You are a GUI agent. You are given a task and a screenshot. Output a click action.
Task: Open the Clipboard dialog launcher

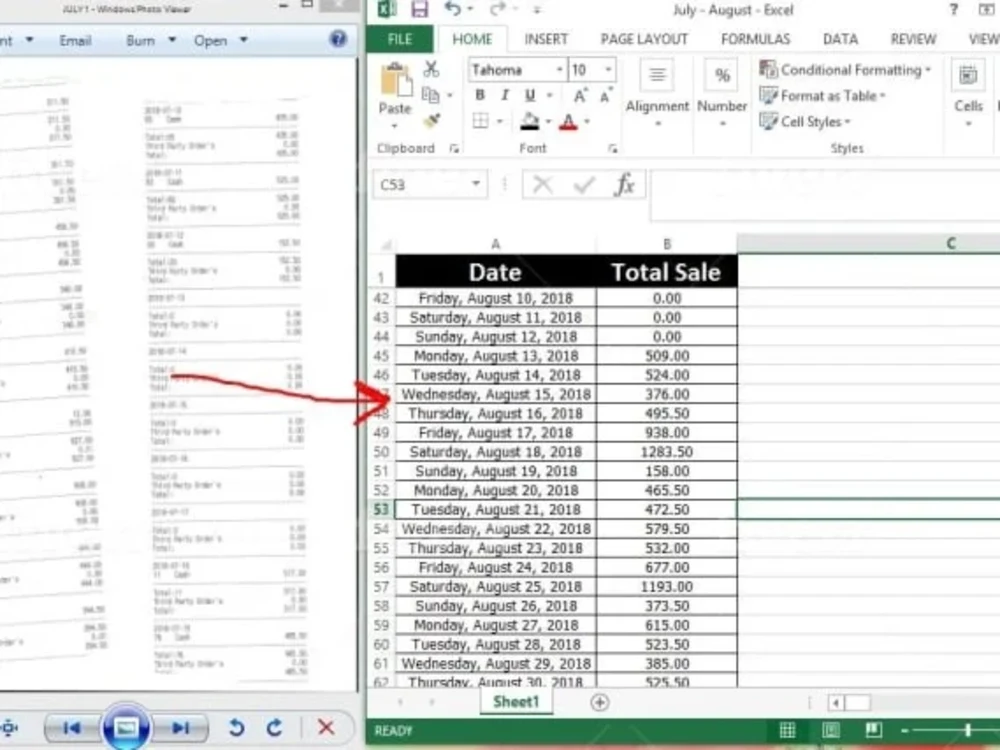point(454,149)
